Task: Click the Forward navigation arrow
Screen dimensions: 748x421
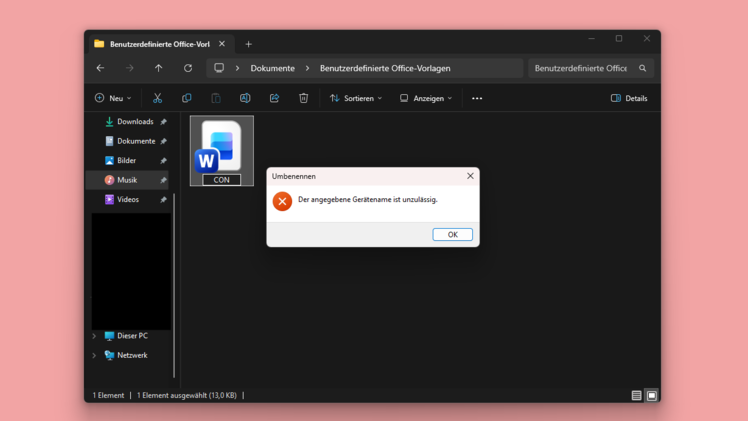Action: (x=130, y=68)
